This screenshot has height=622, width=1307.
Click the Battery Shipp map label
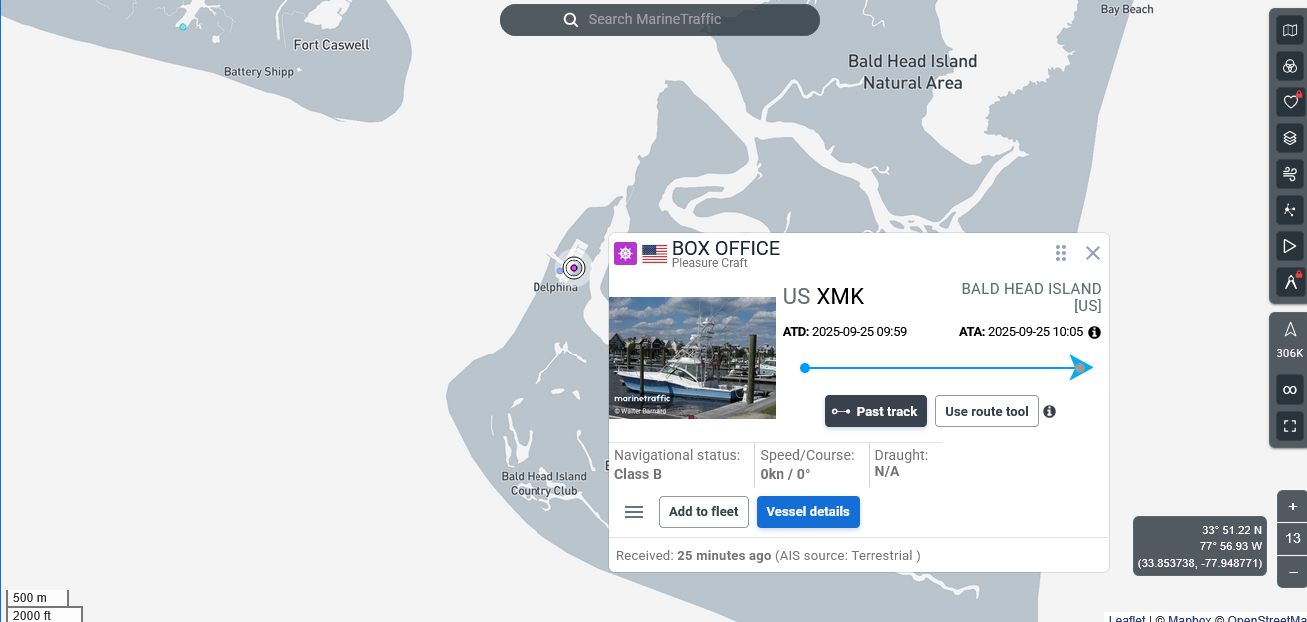[259, 72]
